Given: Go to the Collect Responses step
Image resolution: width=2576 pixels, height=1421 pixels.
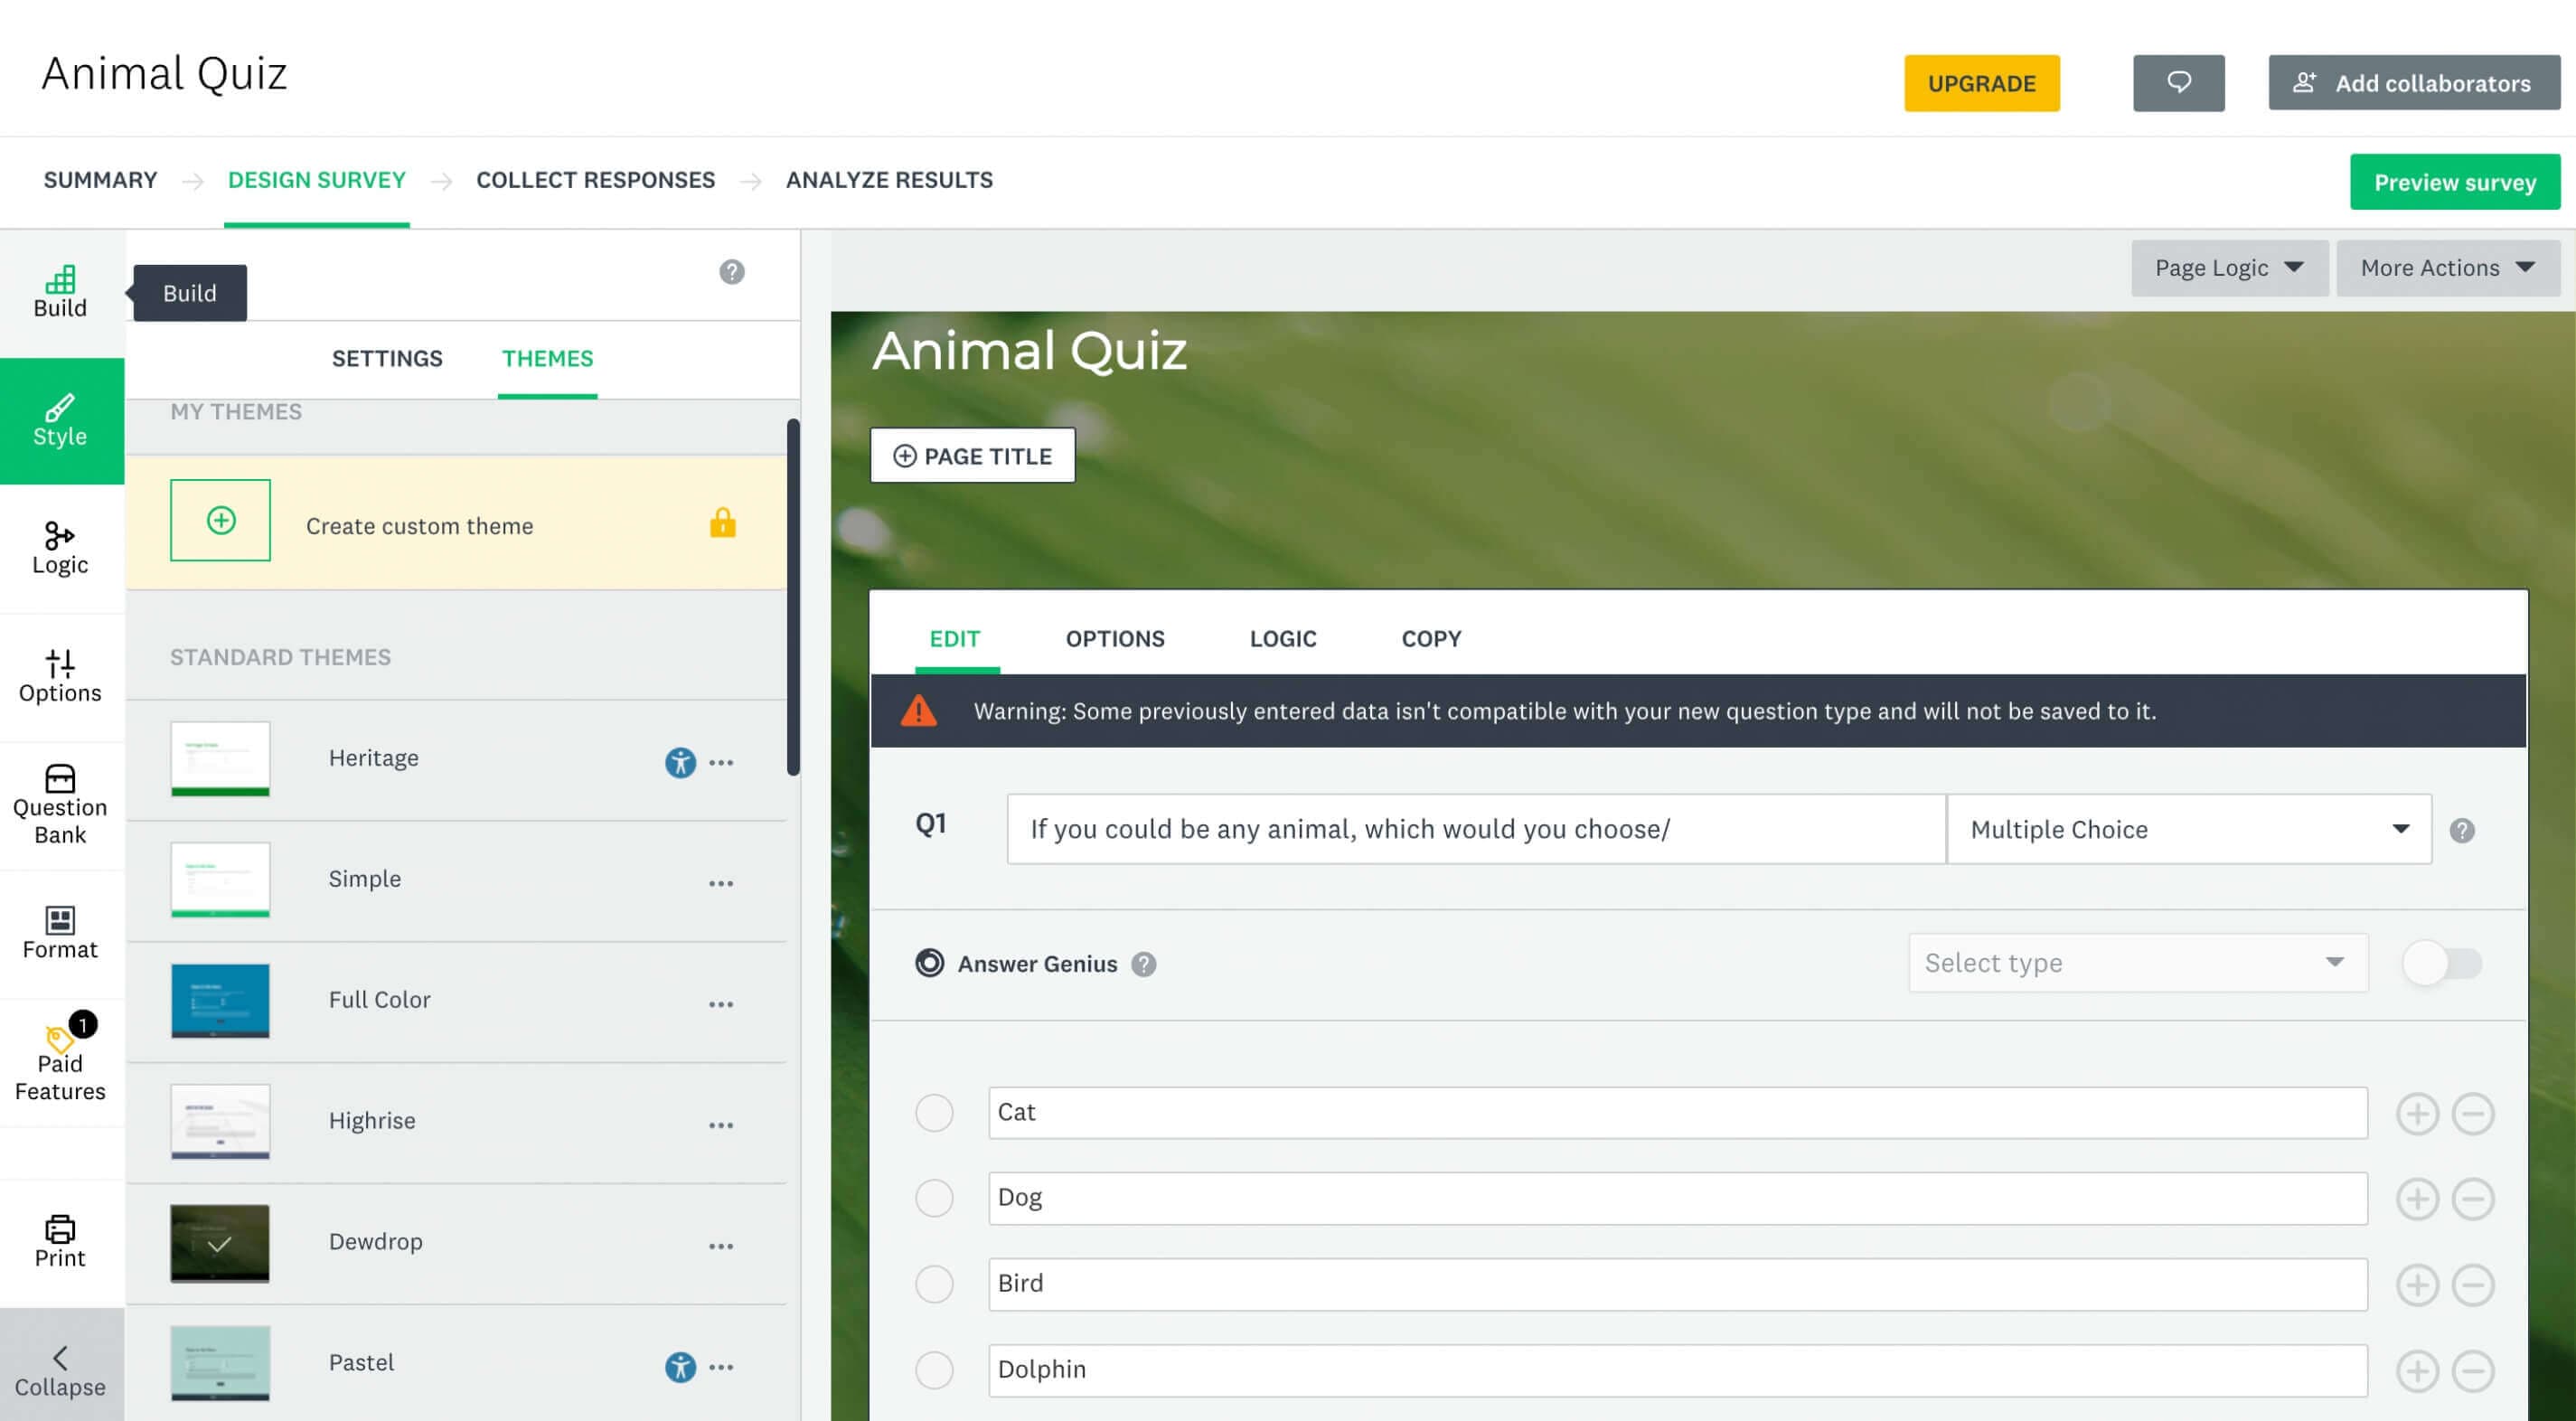Looking at the screenshot, I should coord(595,180).
